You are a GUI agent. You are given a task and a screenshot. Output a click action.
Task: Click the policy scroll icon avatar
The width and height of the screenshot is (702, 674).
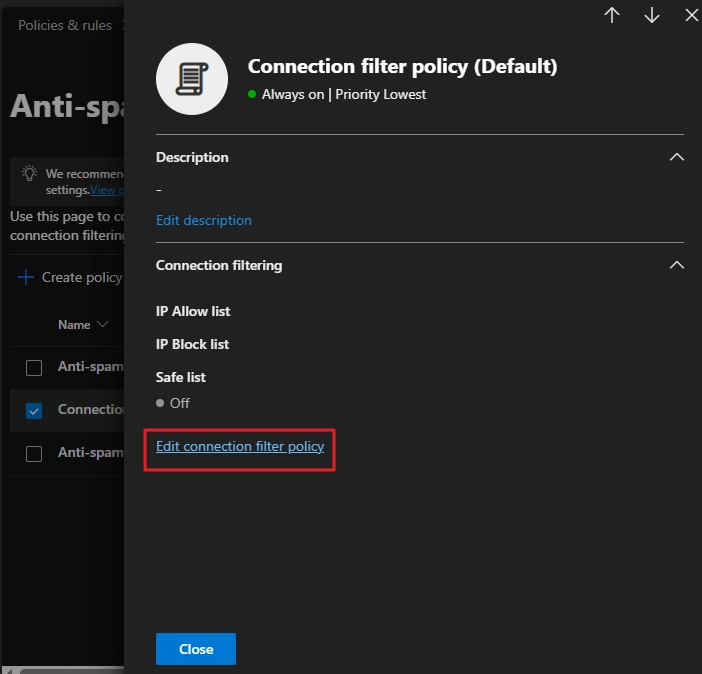[x=192, y=79]
